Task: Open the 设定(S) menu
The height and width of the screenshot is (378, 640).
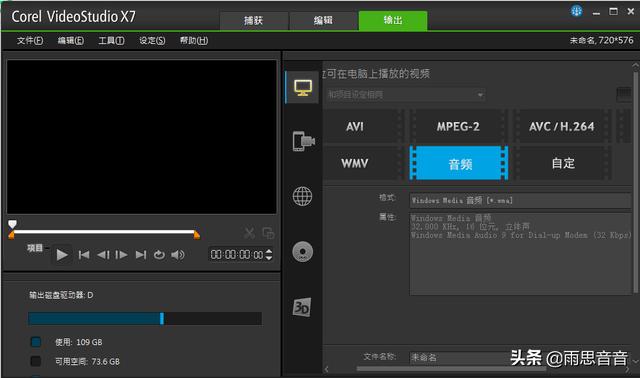Action: point(152,40)
